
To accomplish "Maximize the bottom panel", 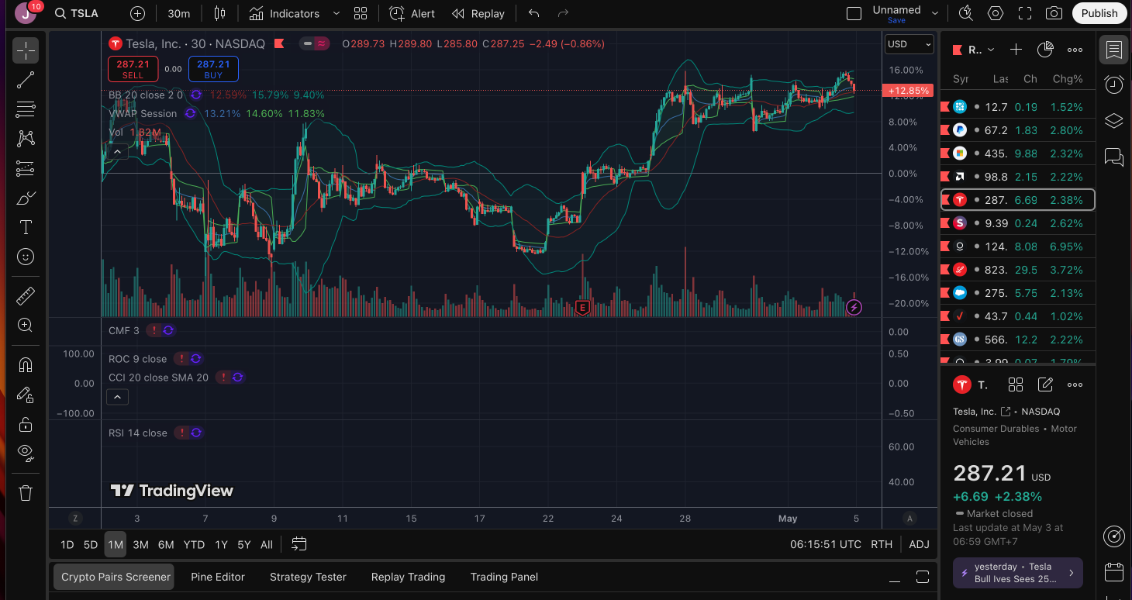I will [x=923, y=577].
